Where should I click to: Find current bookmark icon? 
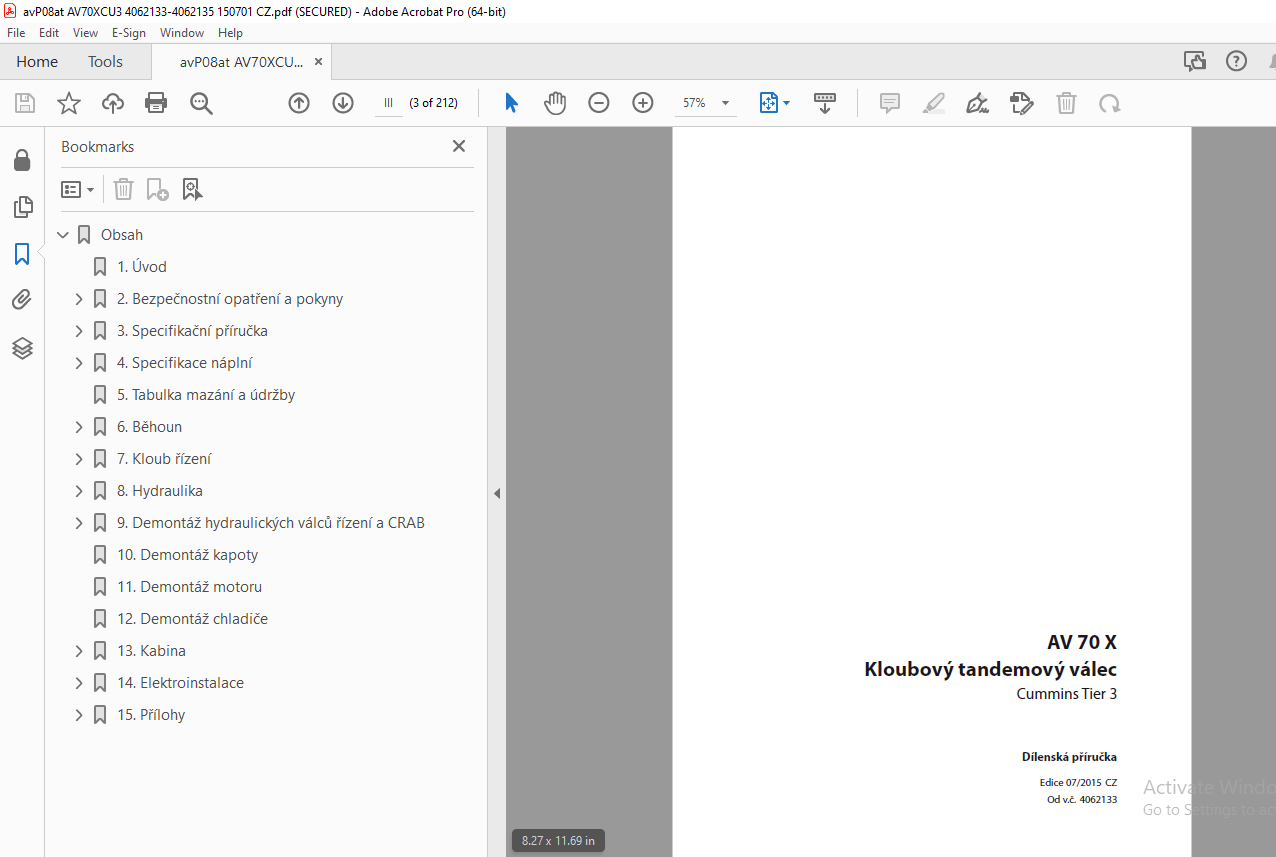192,189
